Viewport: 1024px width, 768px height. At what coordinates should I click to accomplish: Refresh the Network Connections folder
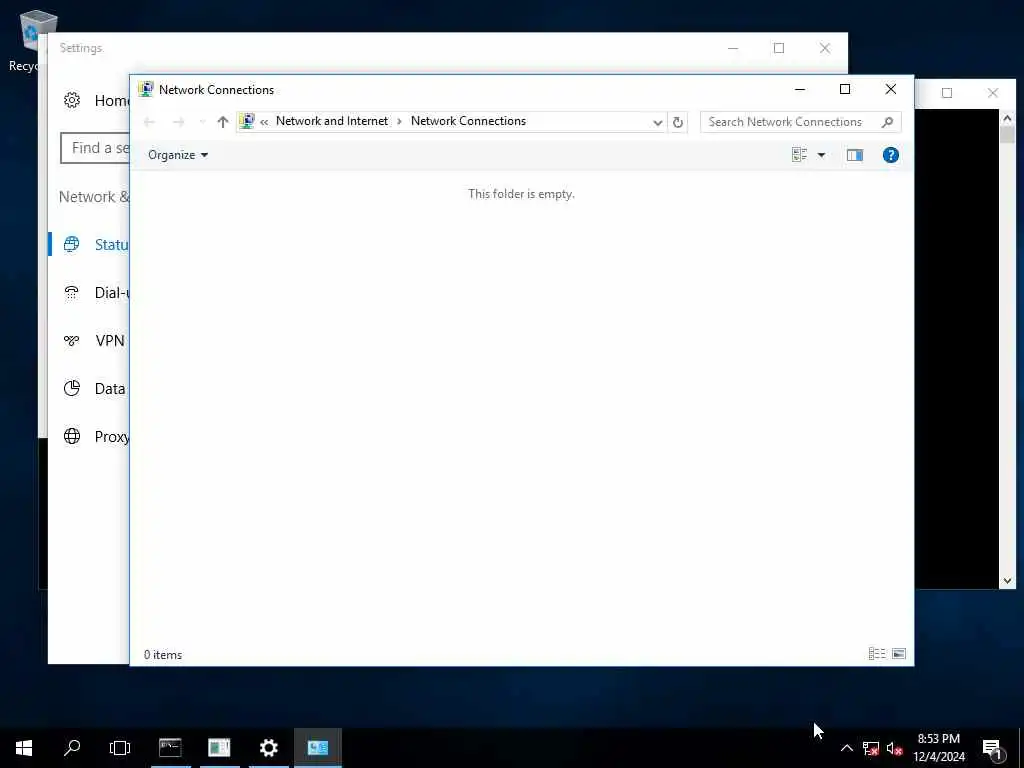pos(678,122)
